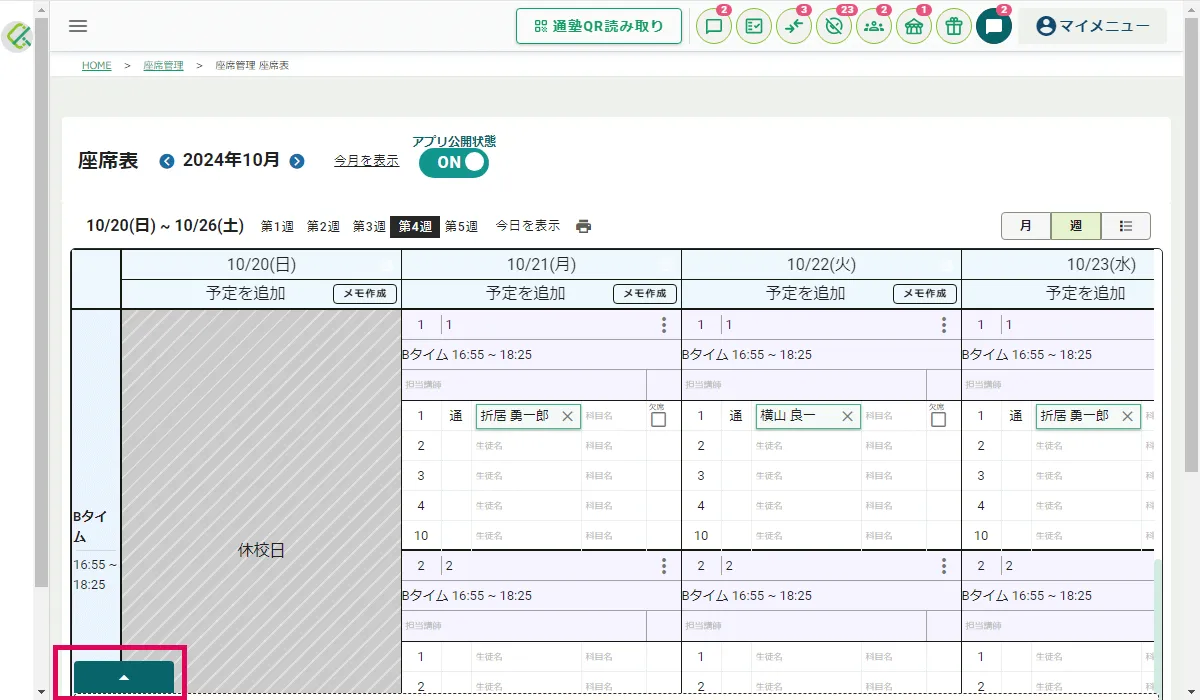Open the speech bubble notifications icon
1200x700 pixels.
[x=714, y=26]
